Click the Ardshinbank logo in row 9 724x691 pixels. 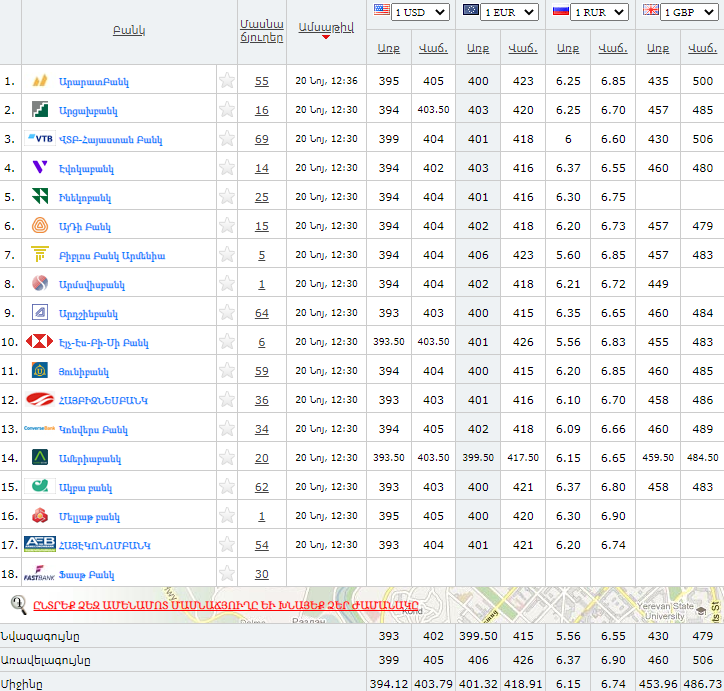click(x=40, y=312)
